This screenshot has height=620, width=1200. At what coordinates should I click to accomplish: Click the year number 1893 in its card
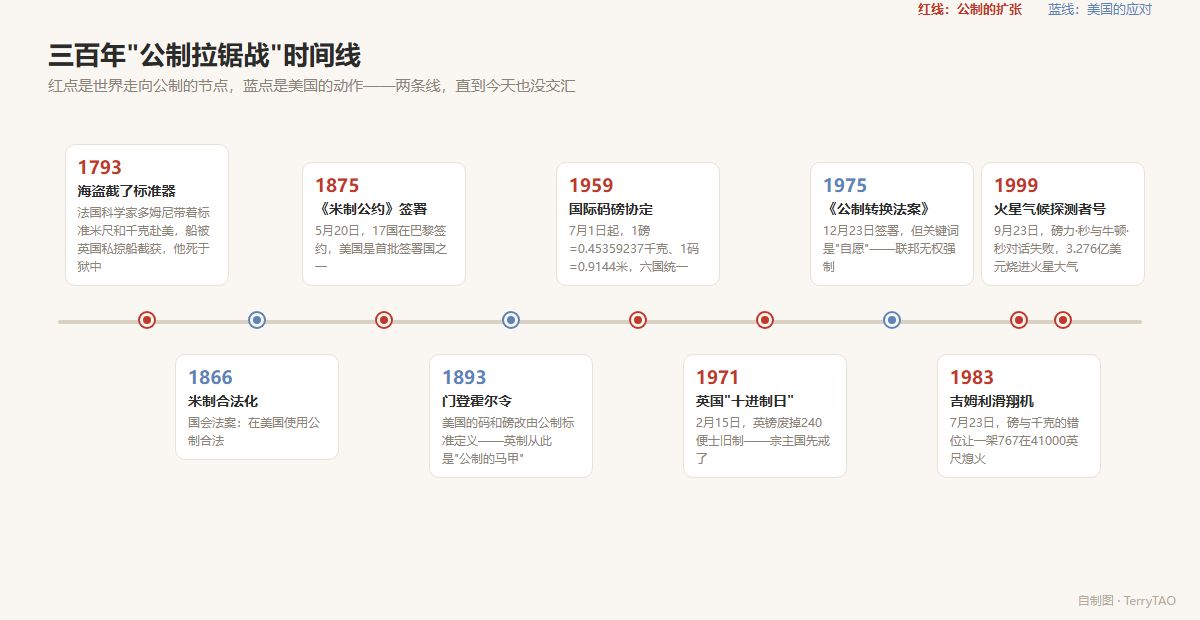pyautogui.click(x=464, y=377)
